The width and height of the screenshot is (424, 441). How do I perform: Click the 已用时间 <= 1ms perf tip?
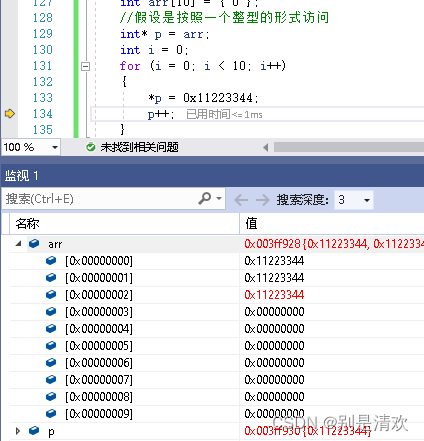click(224, 114)
